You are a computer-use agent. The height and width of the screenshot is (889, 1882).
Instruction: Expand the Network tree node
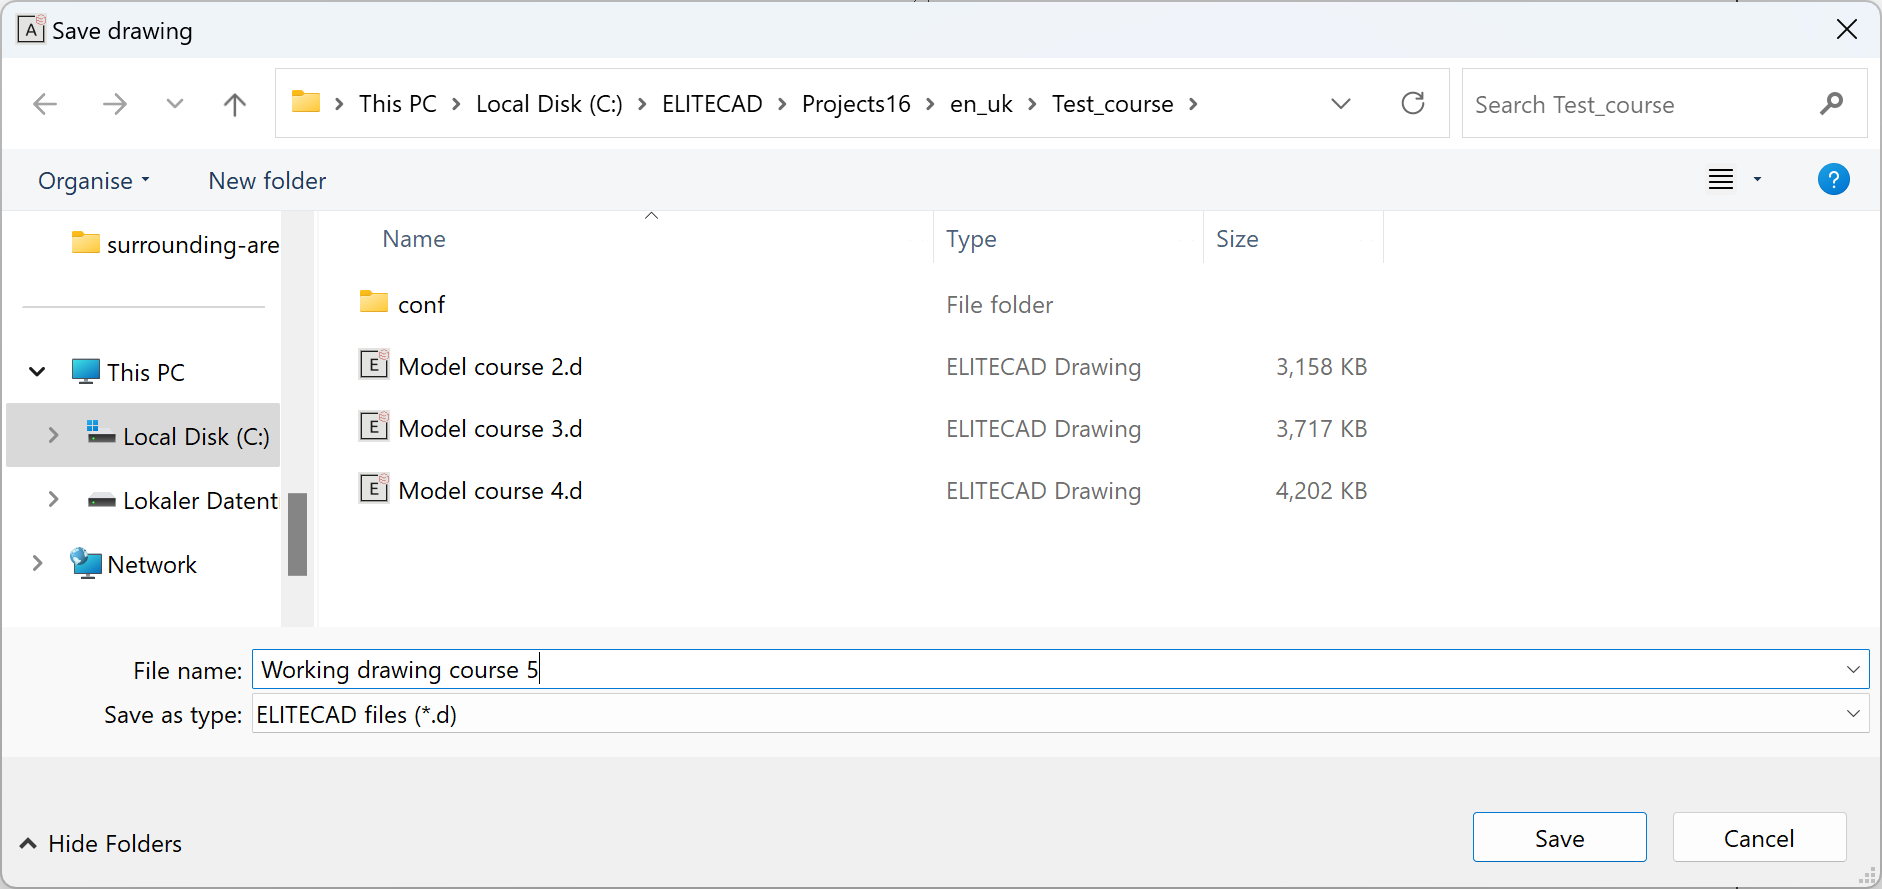pos(38,564)
